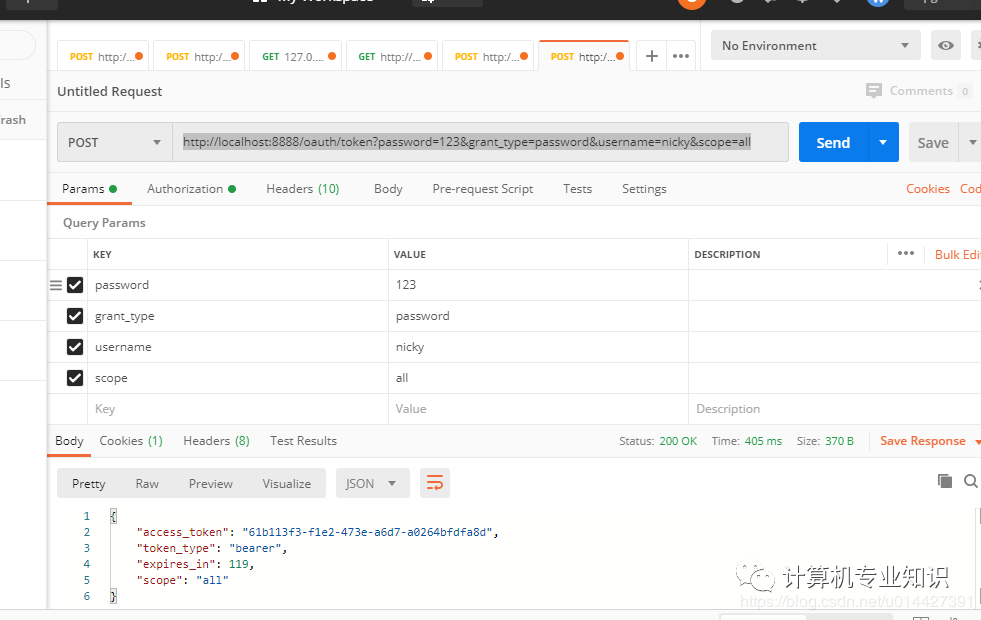Click the access_token value in response

367,532
